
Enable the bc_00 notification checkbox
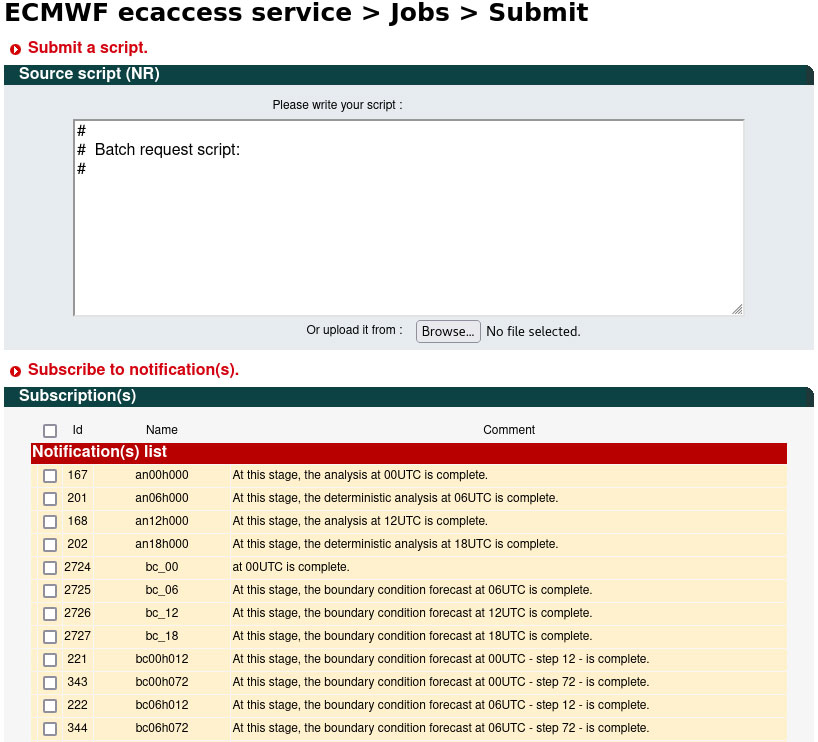[x=50, y=567]
